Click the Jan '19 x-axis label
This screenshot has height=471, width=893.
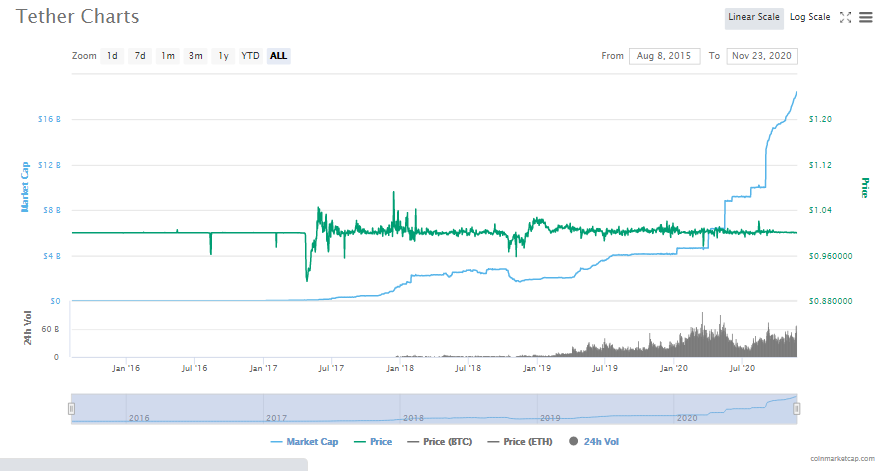tap(537, 368)
